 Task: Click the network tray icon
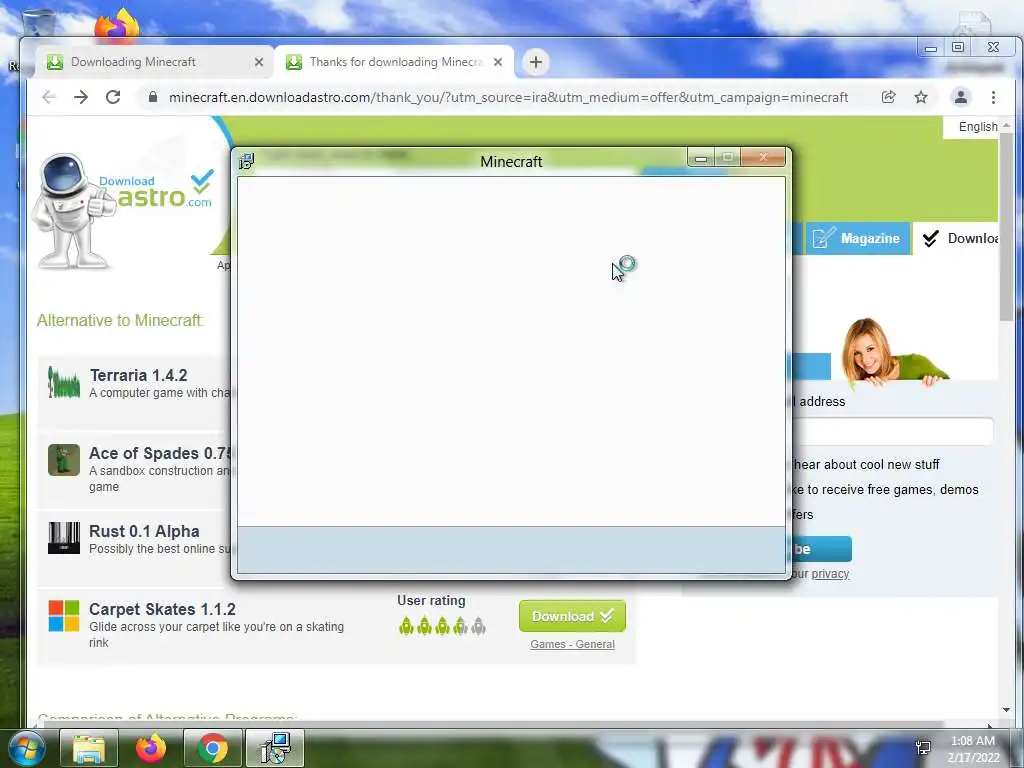point(923,748)
